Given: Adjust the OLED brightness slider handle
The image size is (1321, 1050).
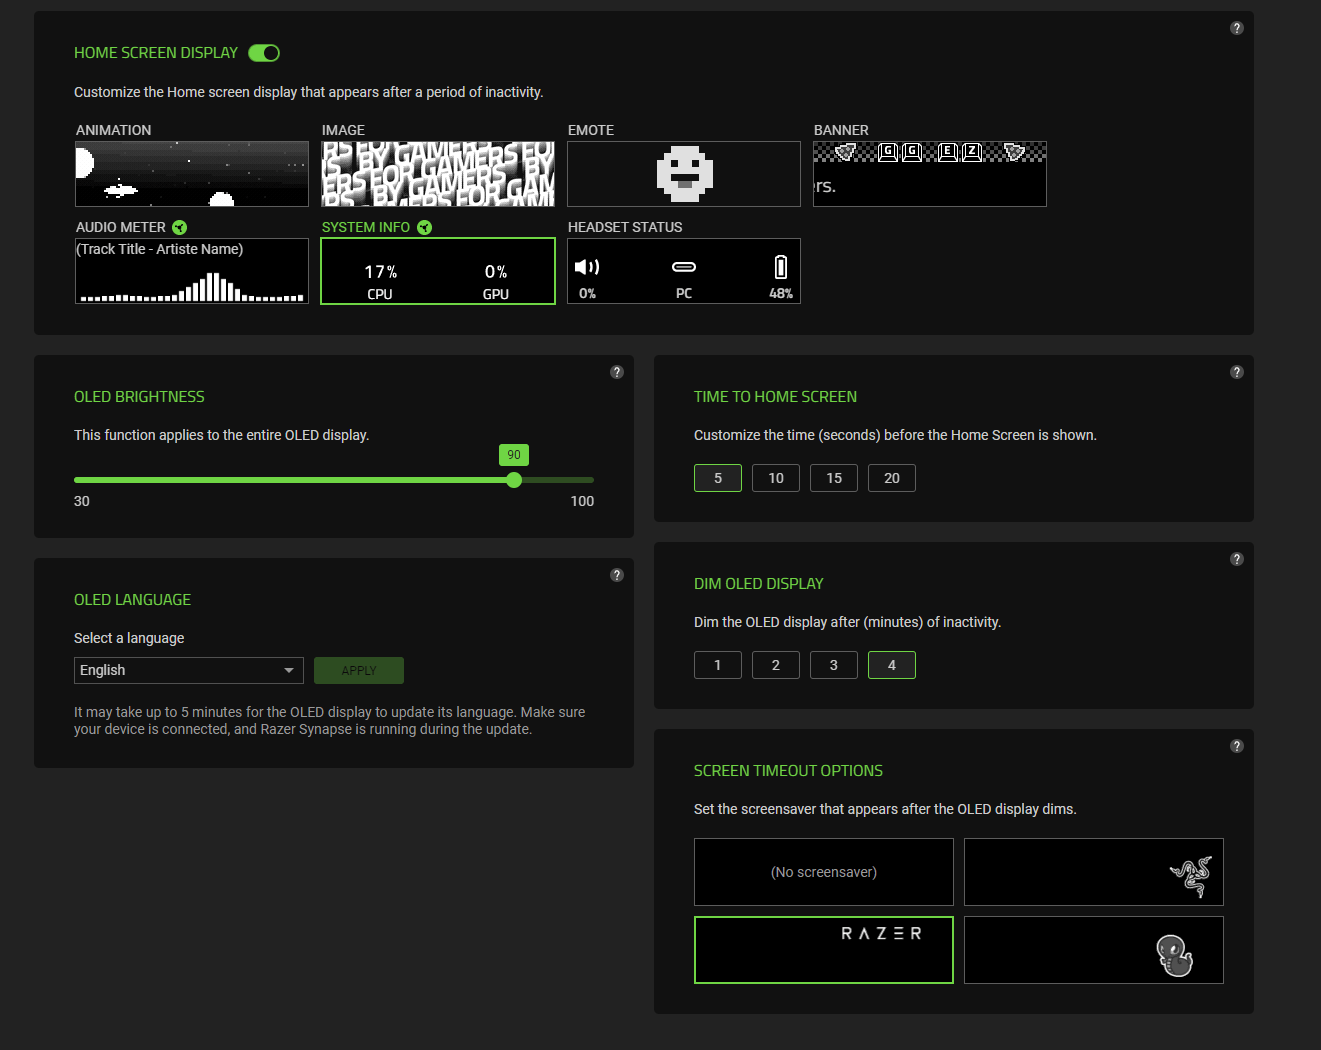Looking at the screenshot, I should [514, 480].
